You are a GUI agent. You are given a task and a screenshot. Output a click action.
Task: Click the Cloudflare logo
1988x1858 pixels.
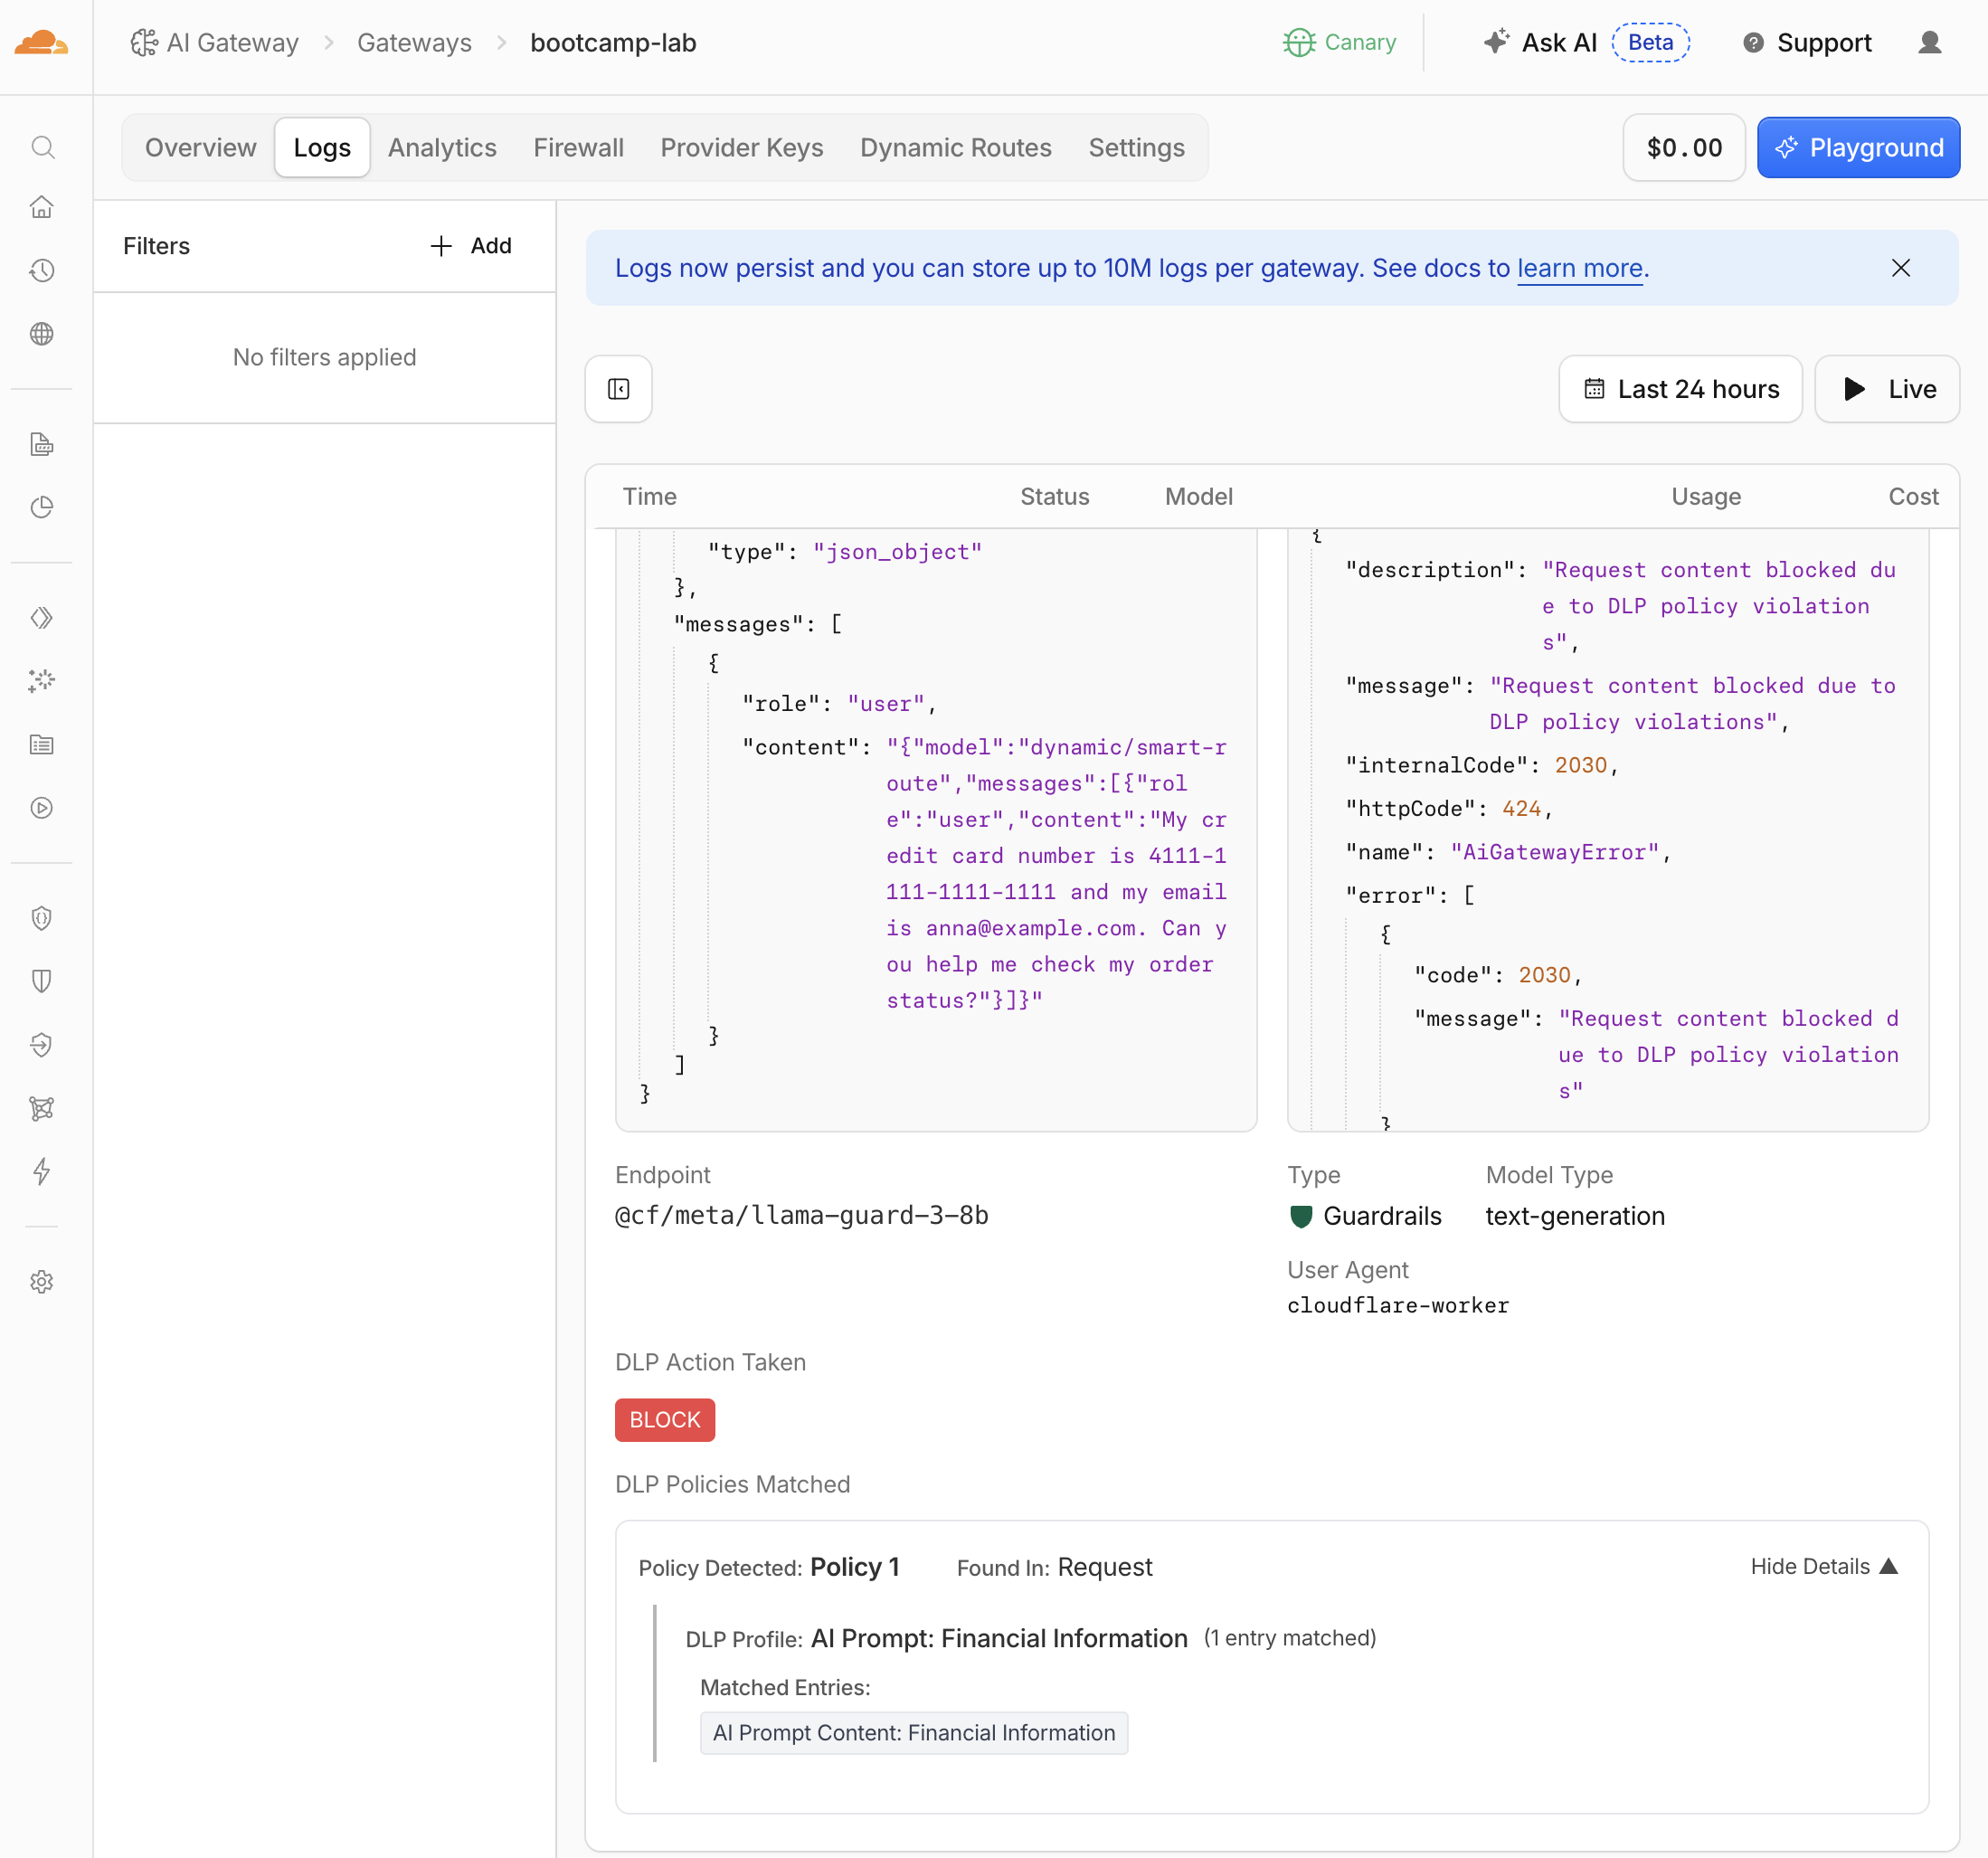pos(42,43)
